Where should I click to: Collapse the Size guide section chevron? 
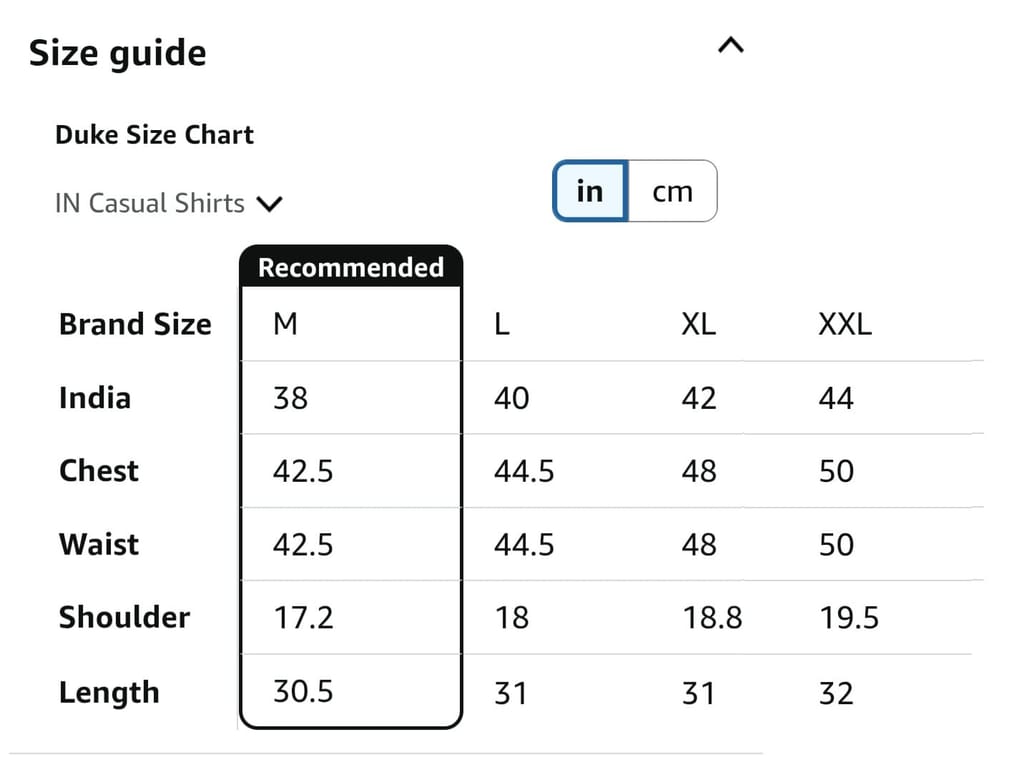point(731,46)
